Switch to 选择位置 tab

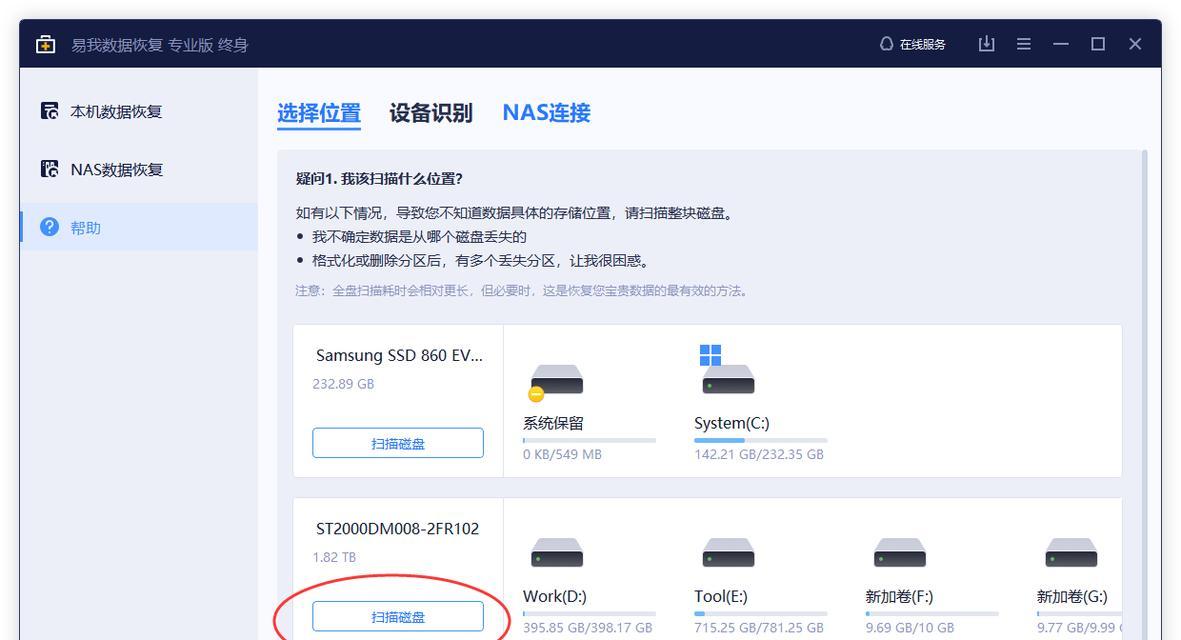tap(319, 113)
